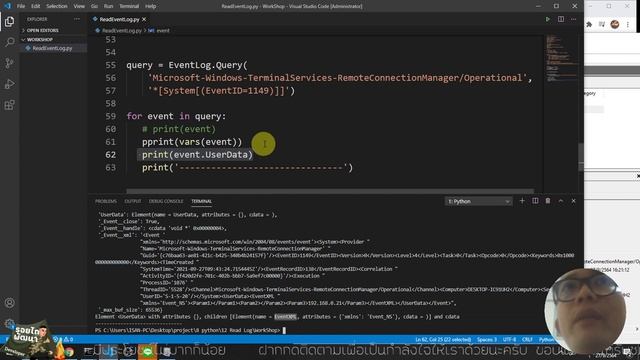Image resolution: width=640 pixels, height=360 pixels.
Task: Close the ReadEventLog.py editor tab
Action: (144, 19)
